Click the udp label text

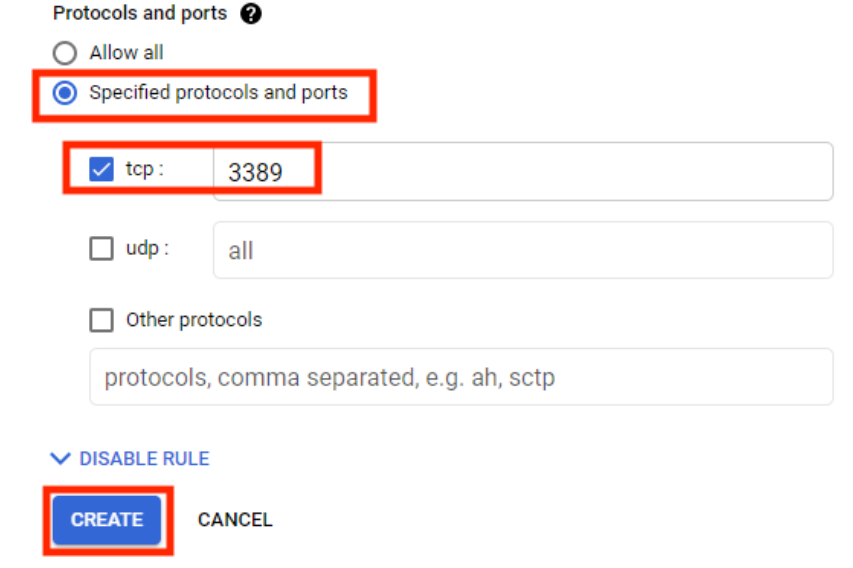144,249
